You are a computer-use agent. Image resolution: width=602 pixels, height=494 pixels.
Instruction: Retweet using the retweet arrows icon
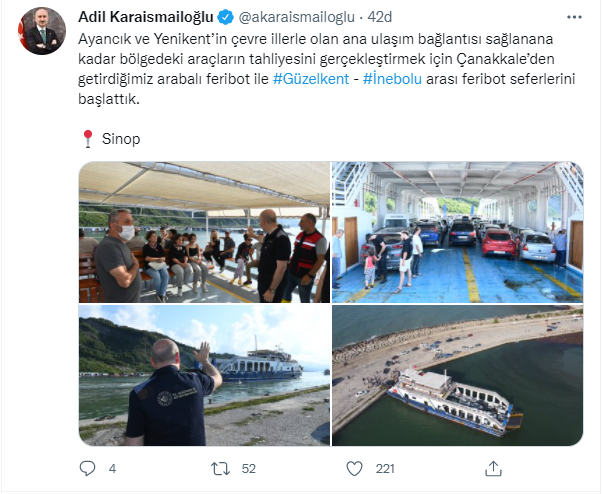(x=220, y=468)
